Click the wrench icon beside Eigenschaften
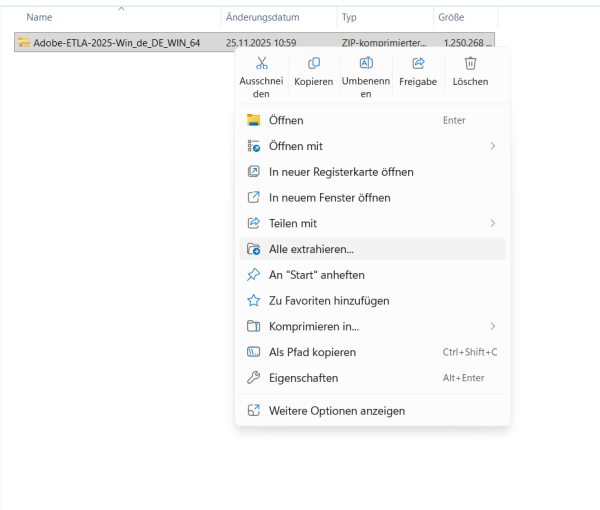The height and width of the screenshot is (510, 600). [253, 378]
